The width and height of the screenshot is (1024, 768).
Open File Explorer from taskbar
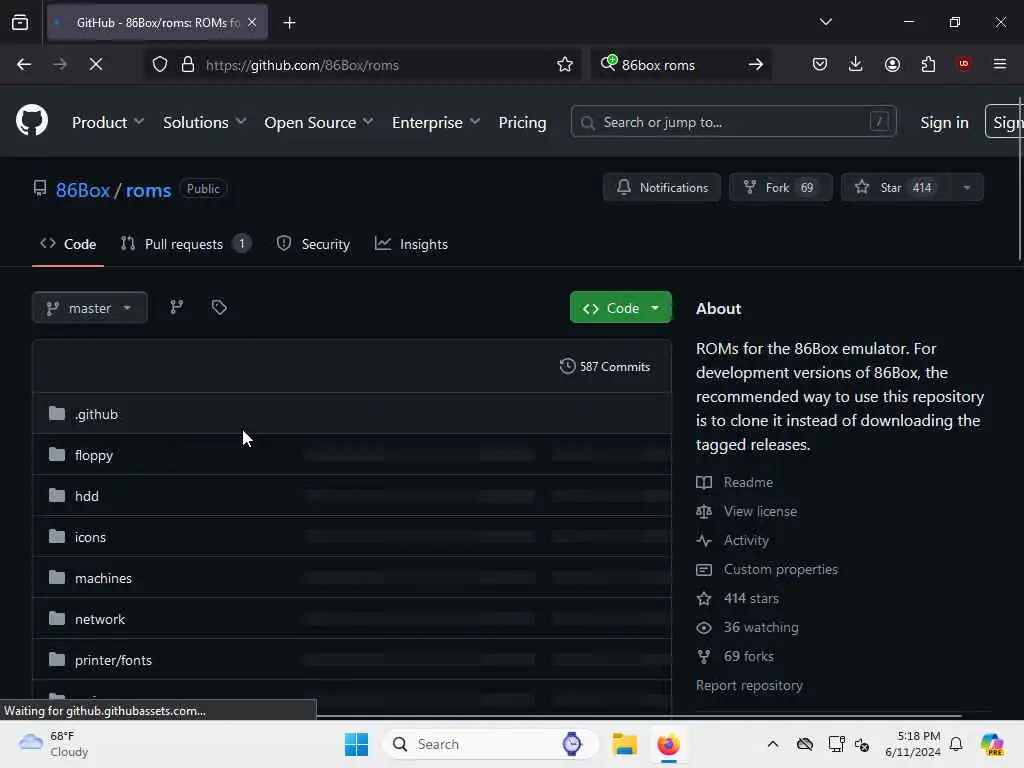tap(624, 744)
